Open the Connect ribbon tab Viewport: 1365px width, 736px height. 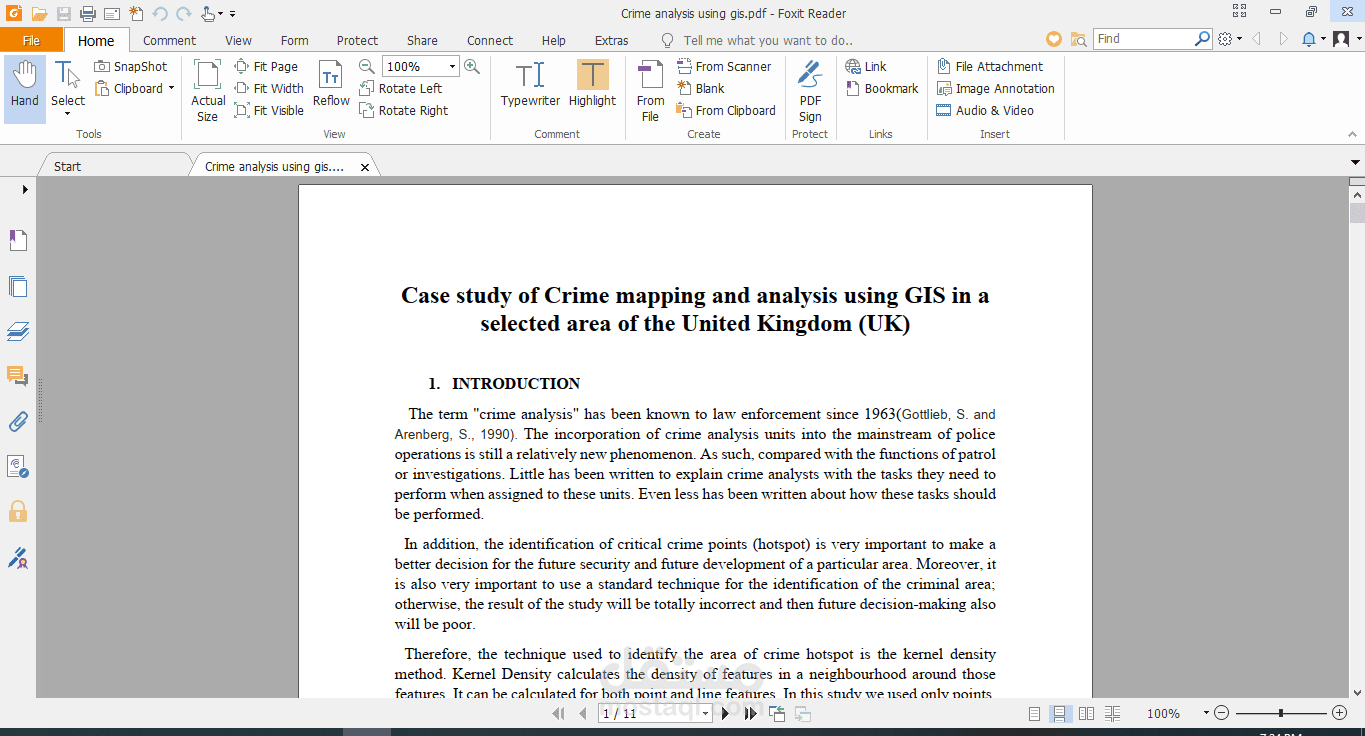[490, 41]
